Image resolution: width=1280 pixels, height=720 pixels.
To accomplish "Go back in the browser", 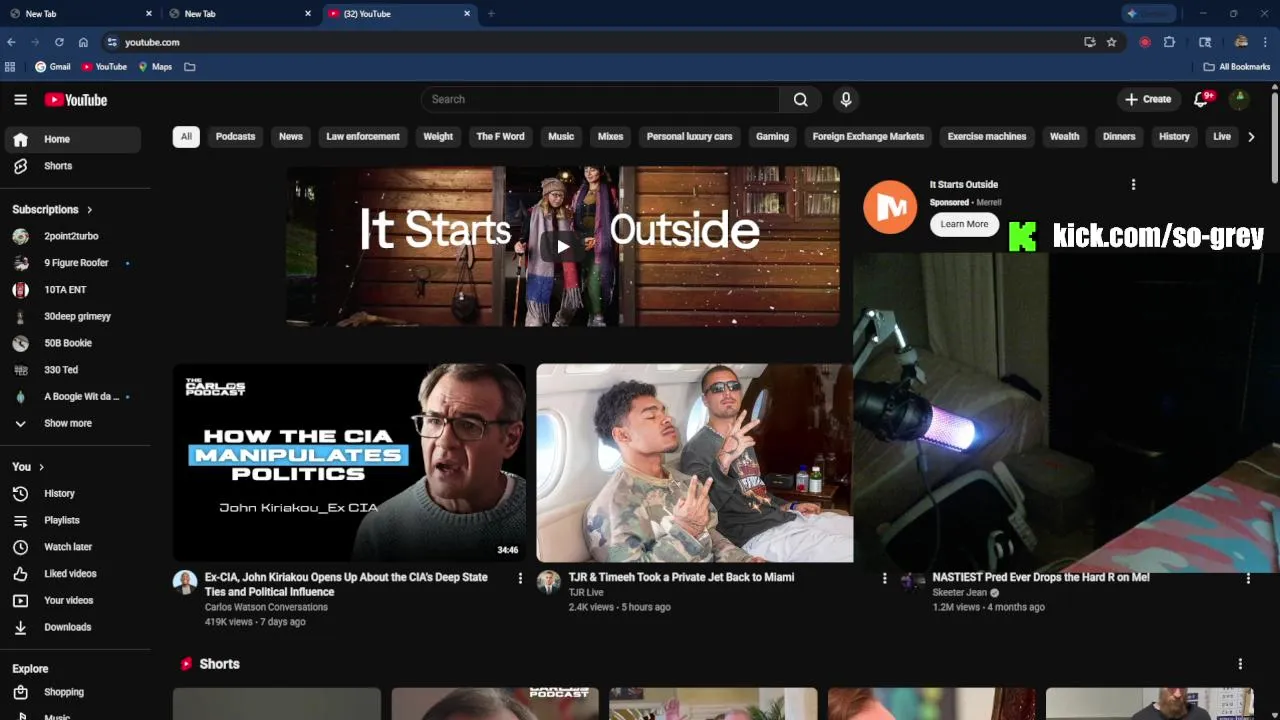I will tap(11, 42).
